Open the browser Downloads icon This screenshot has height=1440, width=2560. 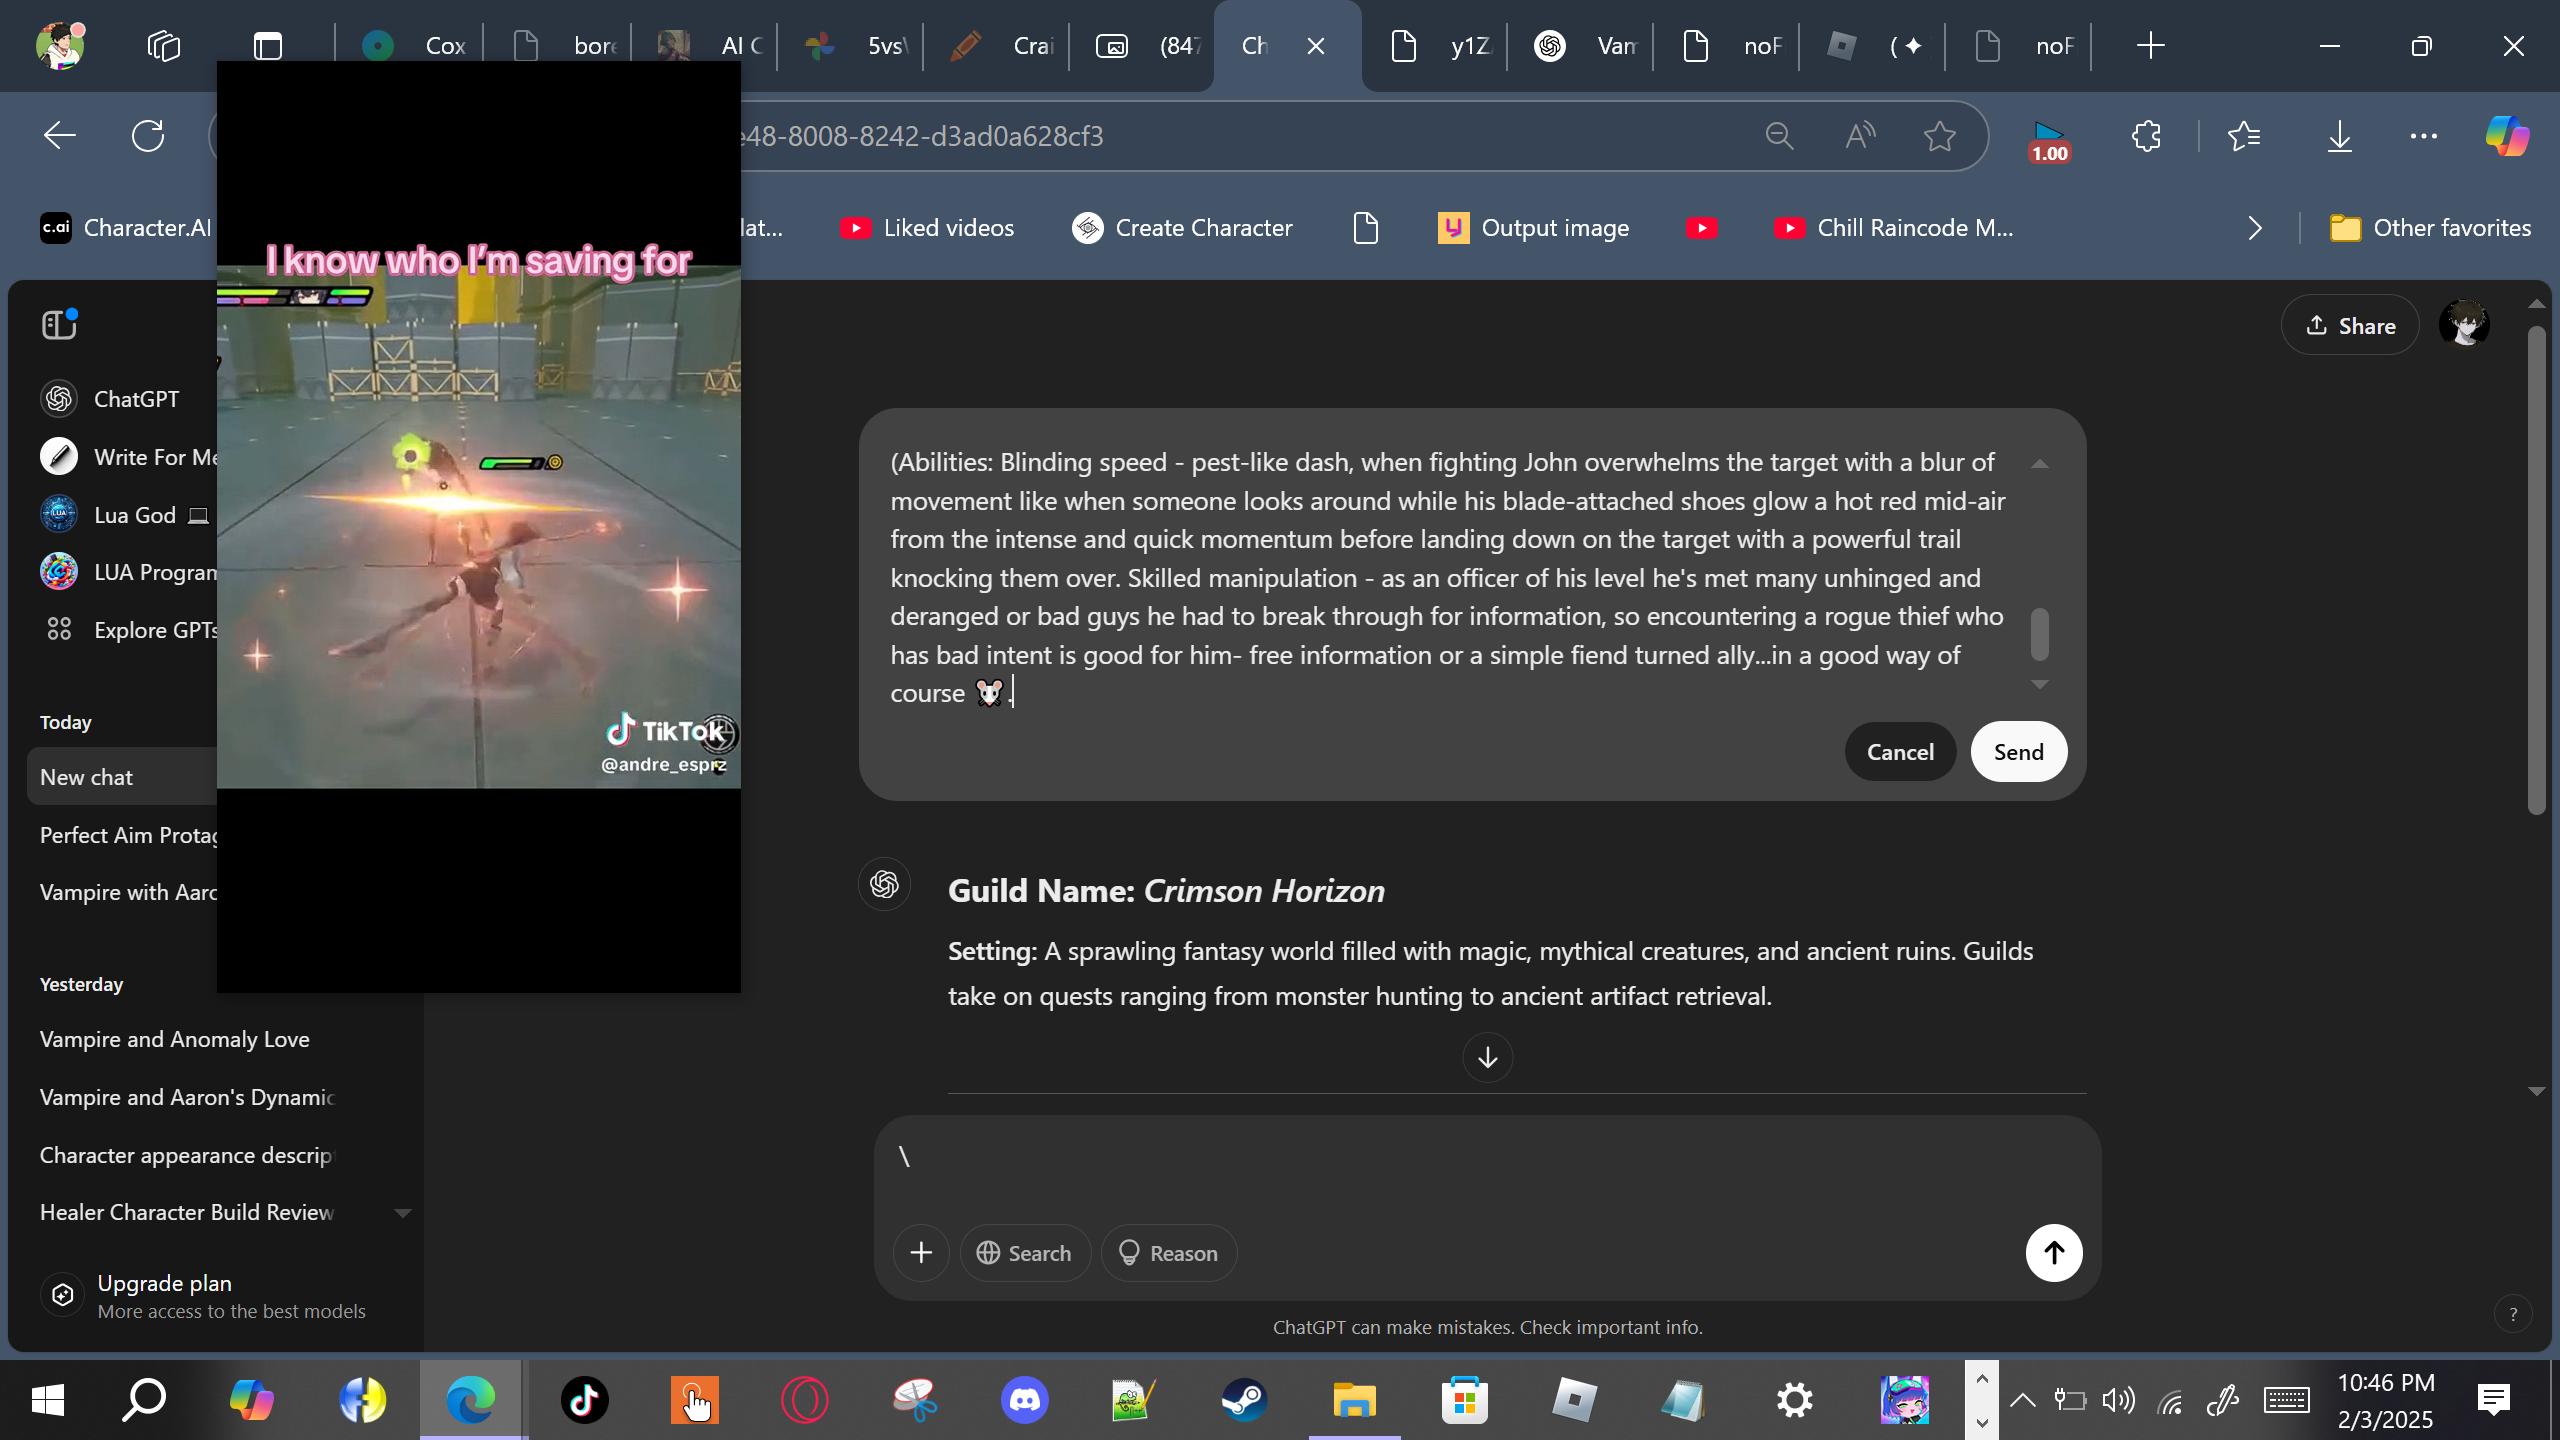pyautogui.click(x=2340, y=136)
